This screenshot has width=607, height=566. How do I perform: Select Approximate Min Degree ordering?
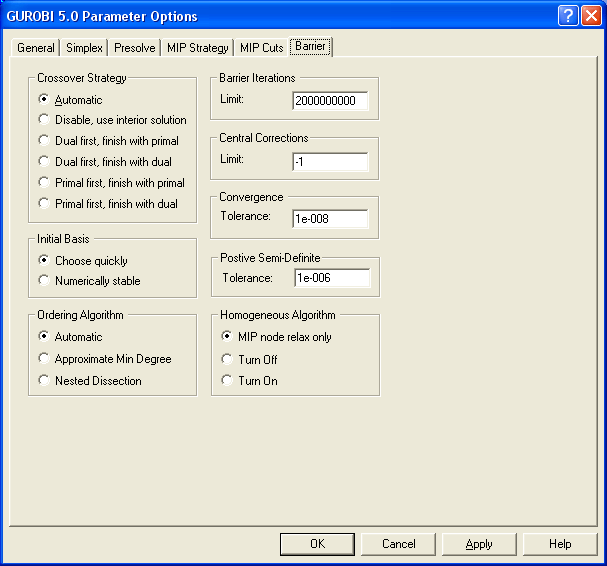point(44,359)
